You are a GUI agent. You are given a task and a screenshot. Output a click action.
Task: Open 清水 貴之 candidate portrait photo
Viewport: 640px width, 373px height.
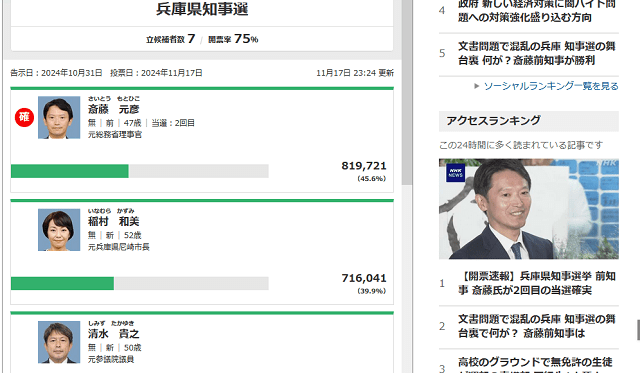pyautogui.click(x=59, y=342)
